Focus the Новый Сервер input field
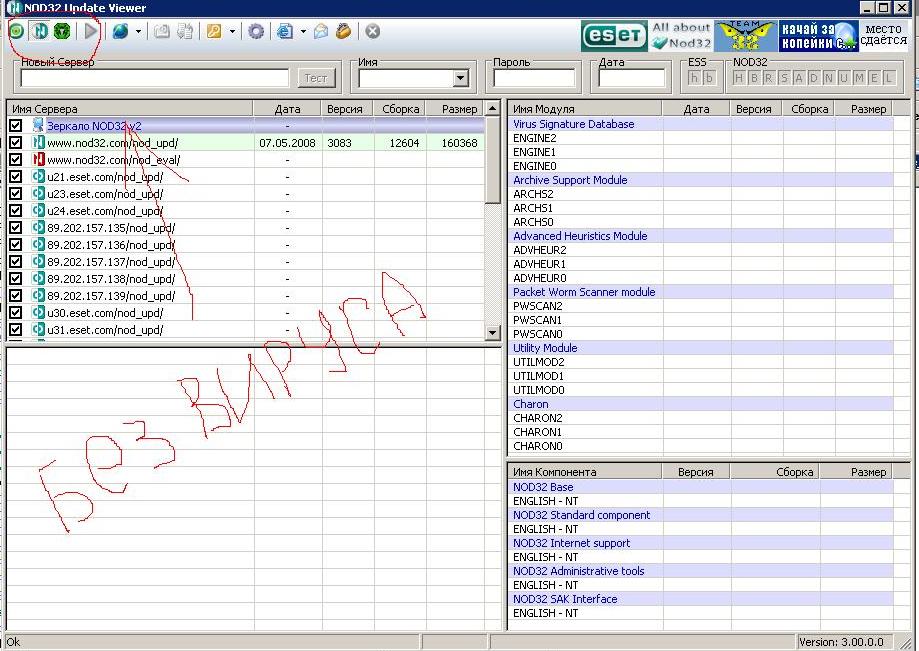 (155, 78)
